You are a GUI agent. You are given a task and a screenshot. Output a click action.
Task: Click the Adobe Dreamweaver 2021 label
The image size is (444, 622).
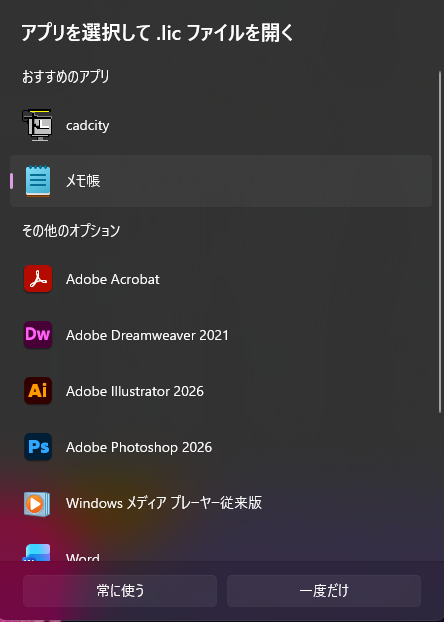click(147, 335)
